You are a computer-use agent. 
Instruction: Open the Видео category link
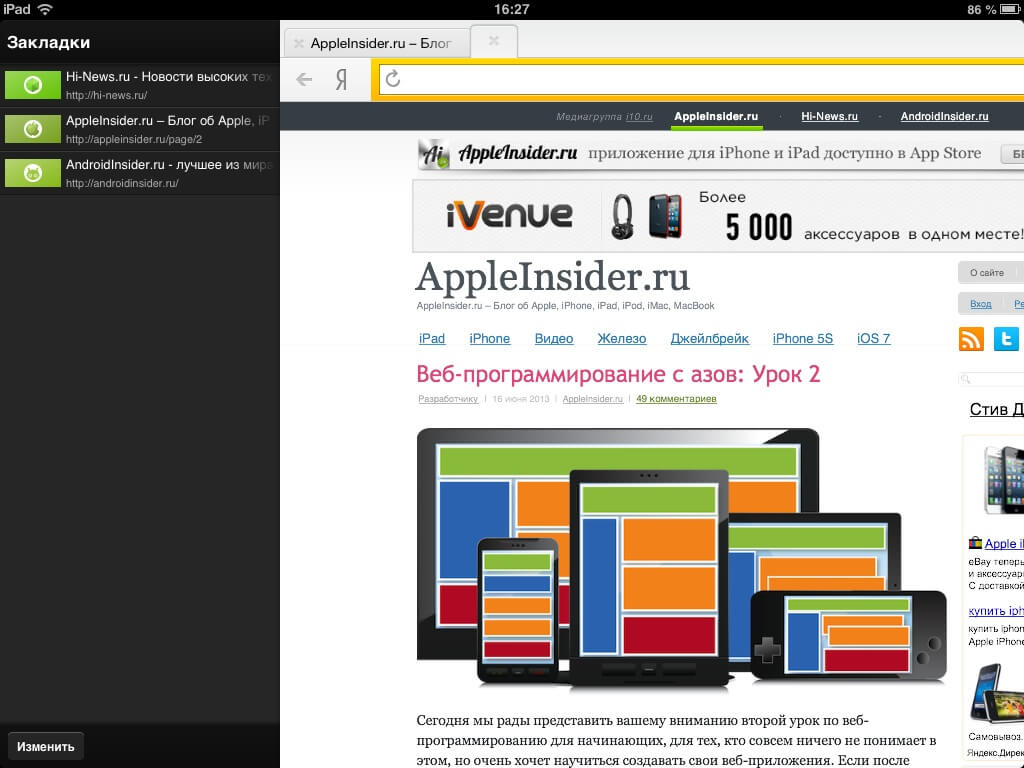(x=554, y=338)
